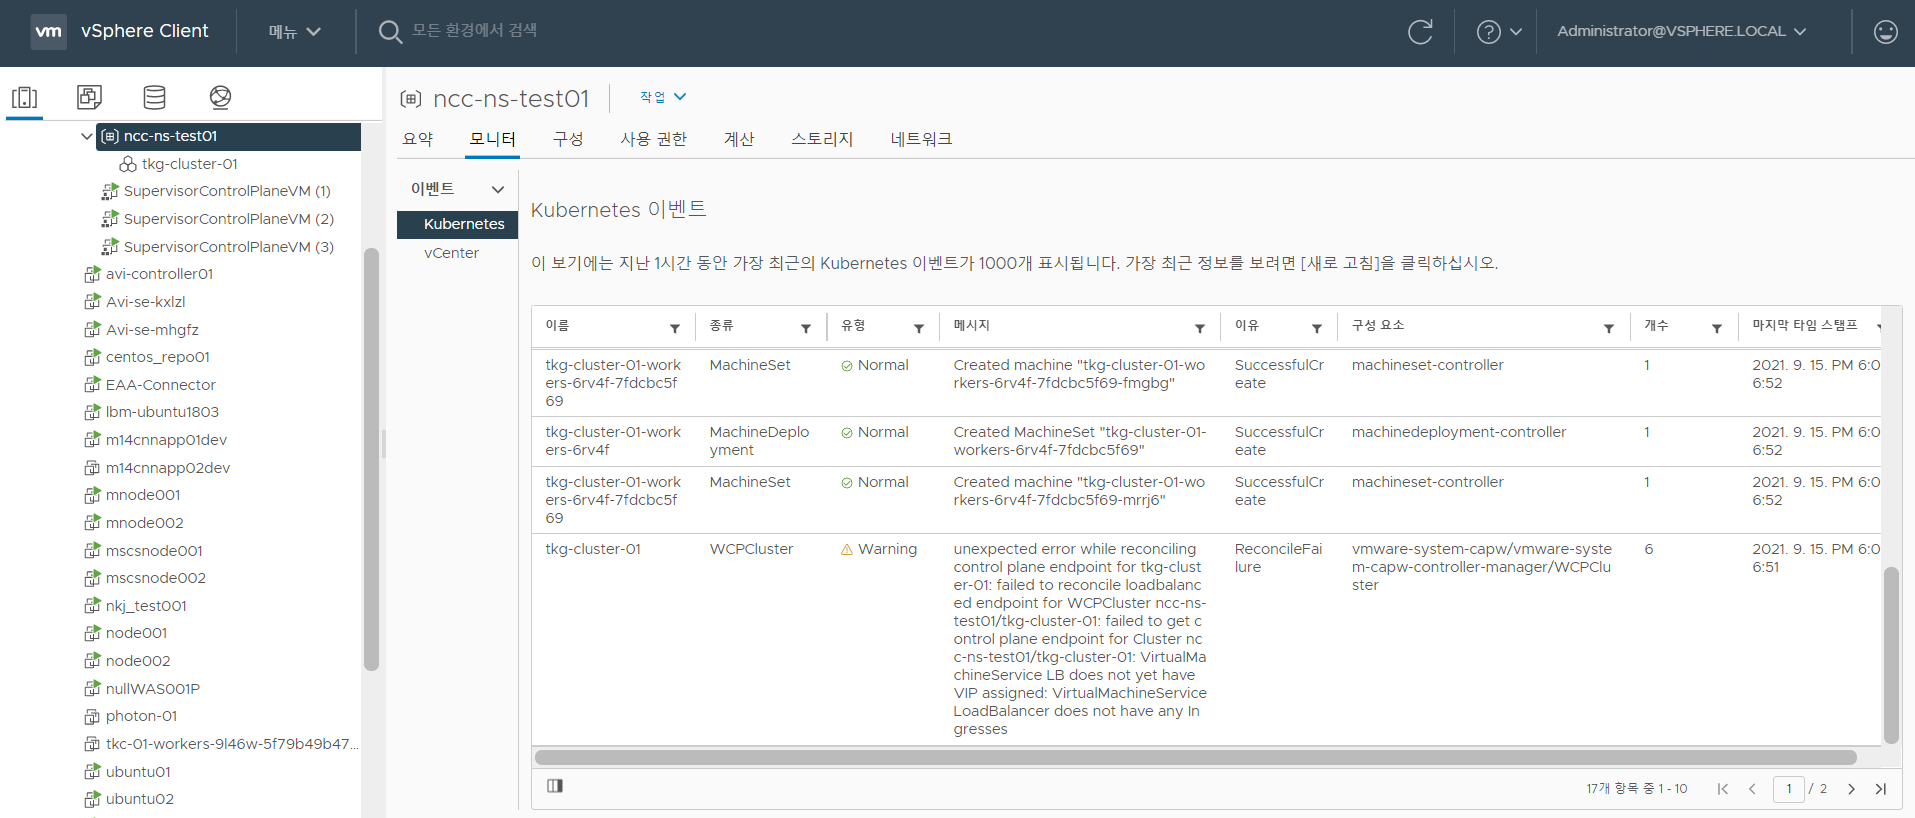Image resolution: width=1915 pixels, height=818 pixels.
Task: Open the 작업 actions dropdown
Action: click(663, 97)
